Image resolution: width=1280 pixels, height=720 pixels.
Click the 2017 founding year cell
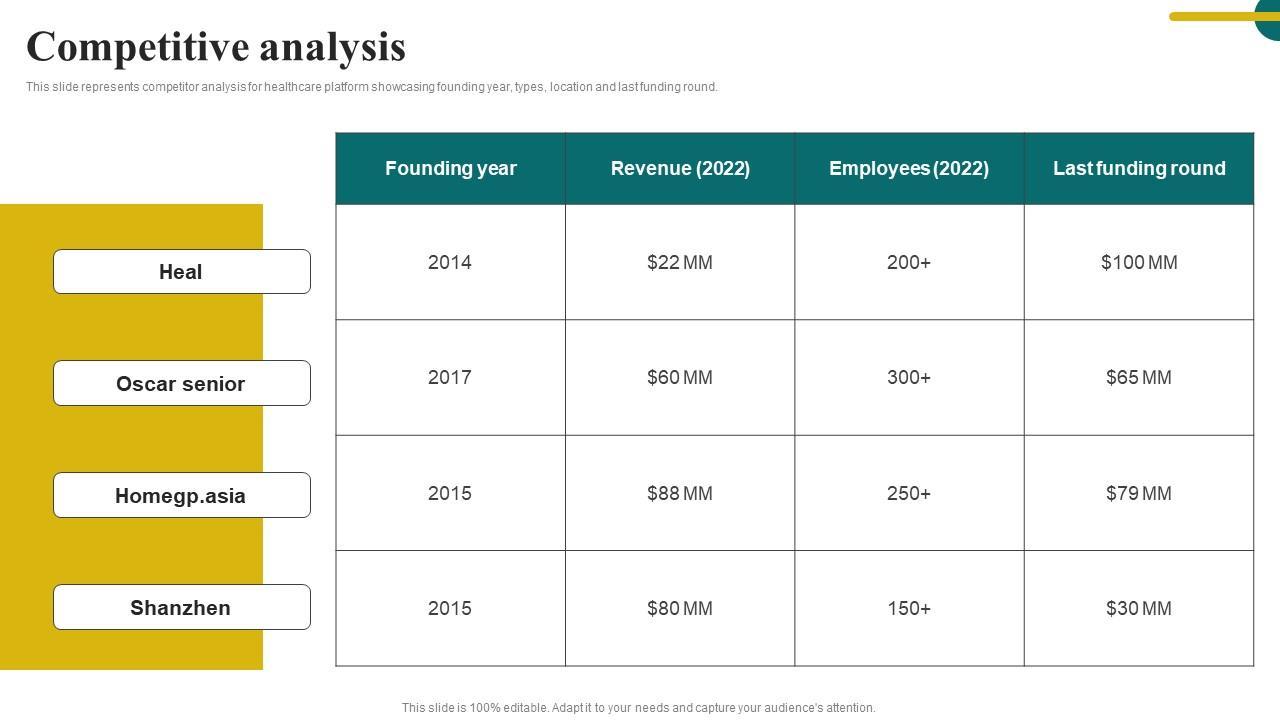point(450,377)
